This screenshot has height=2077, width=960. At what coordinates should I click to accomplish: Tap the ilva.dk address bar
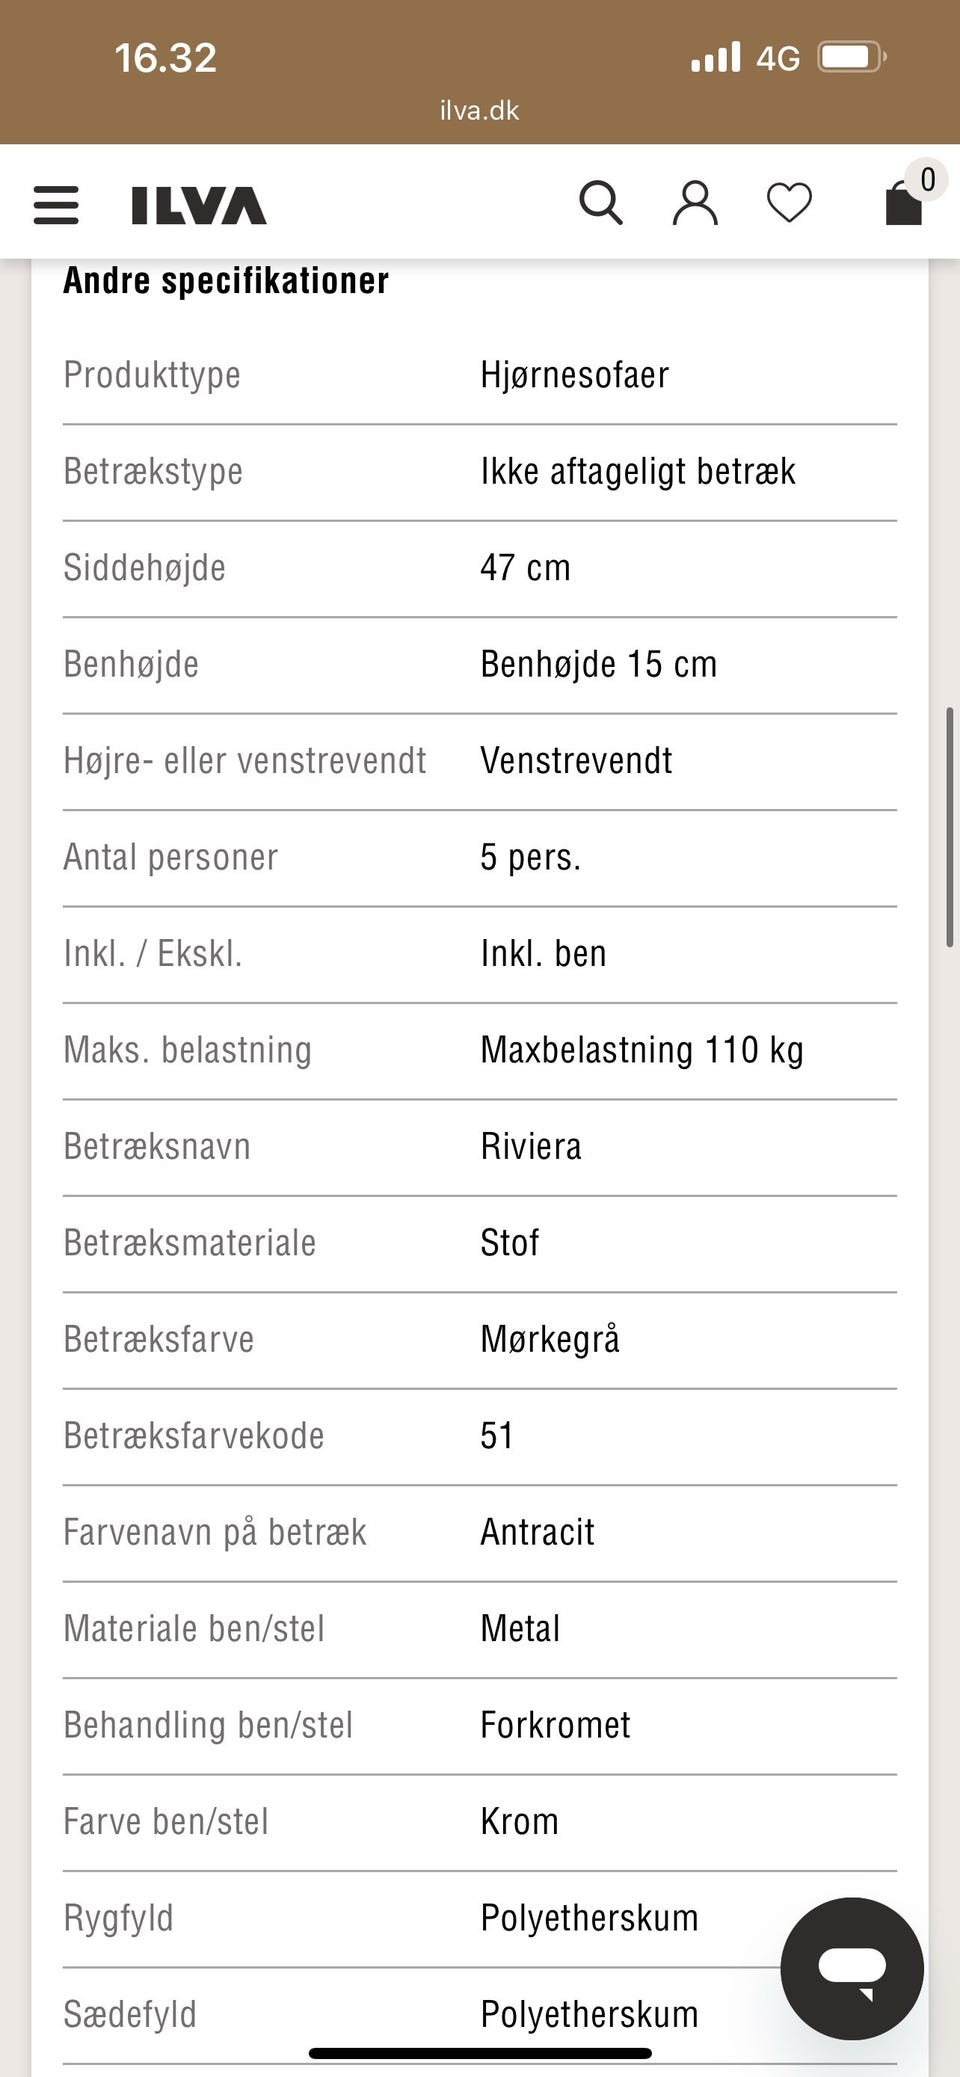click(x=480, y=110)
